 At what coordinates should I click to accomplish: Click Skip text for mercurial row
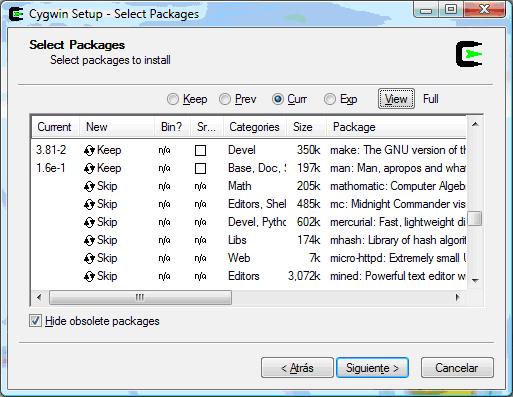pos(107,222)
